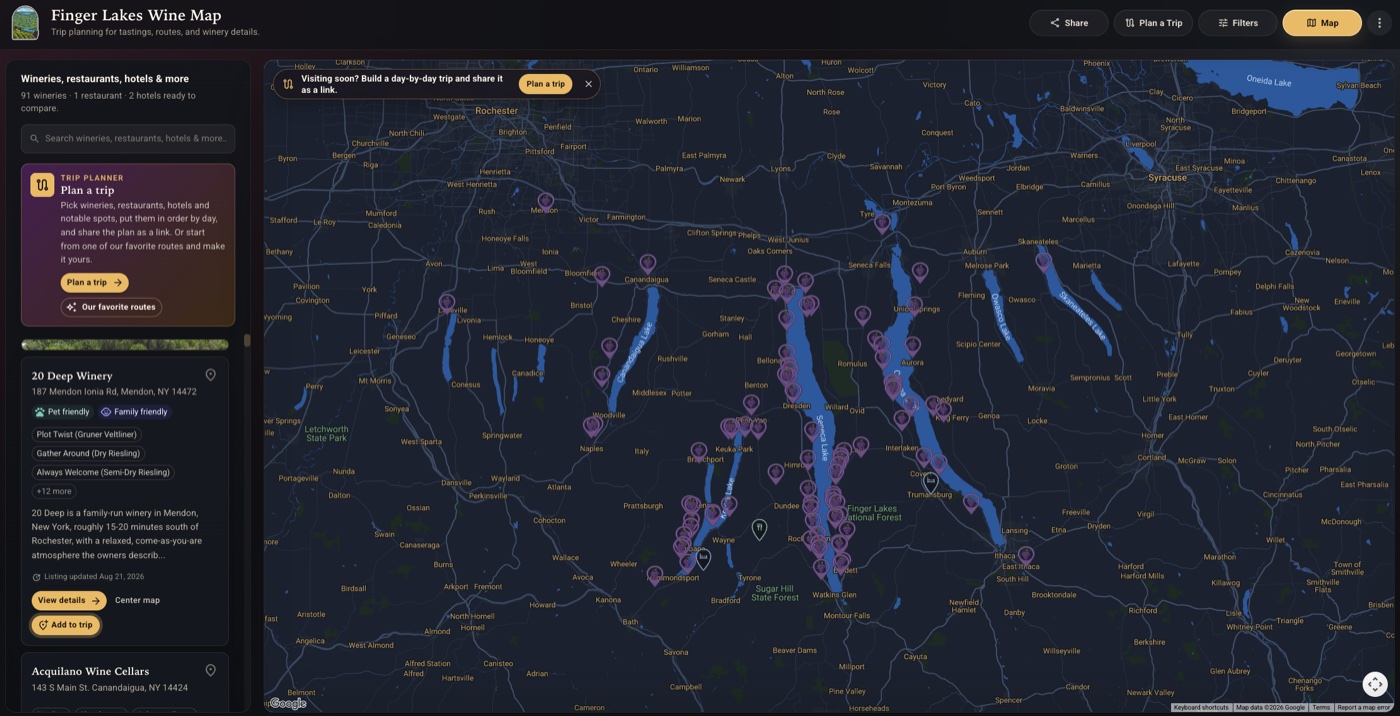Add 20 Deep Winery to trip

(66, 625)
